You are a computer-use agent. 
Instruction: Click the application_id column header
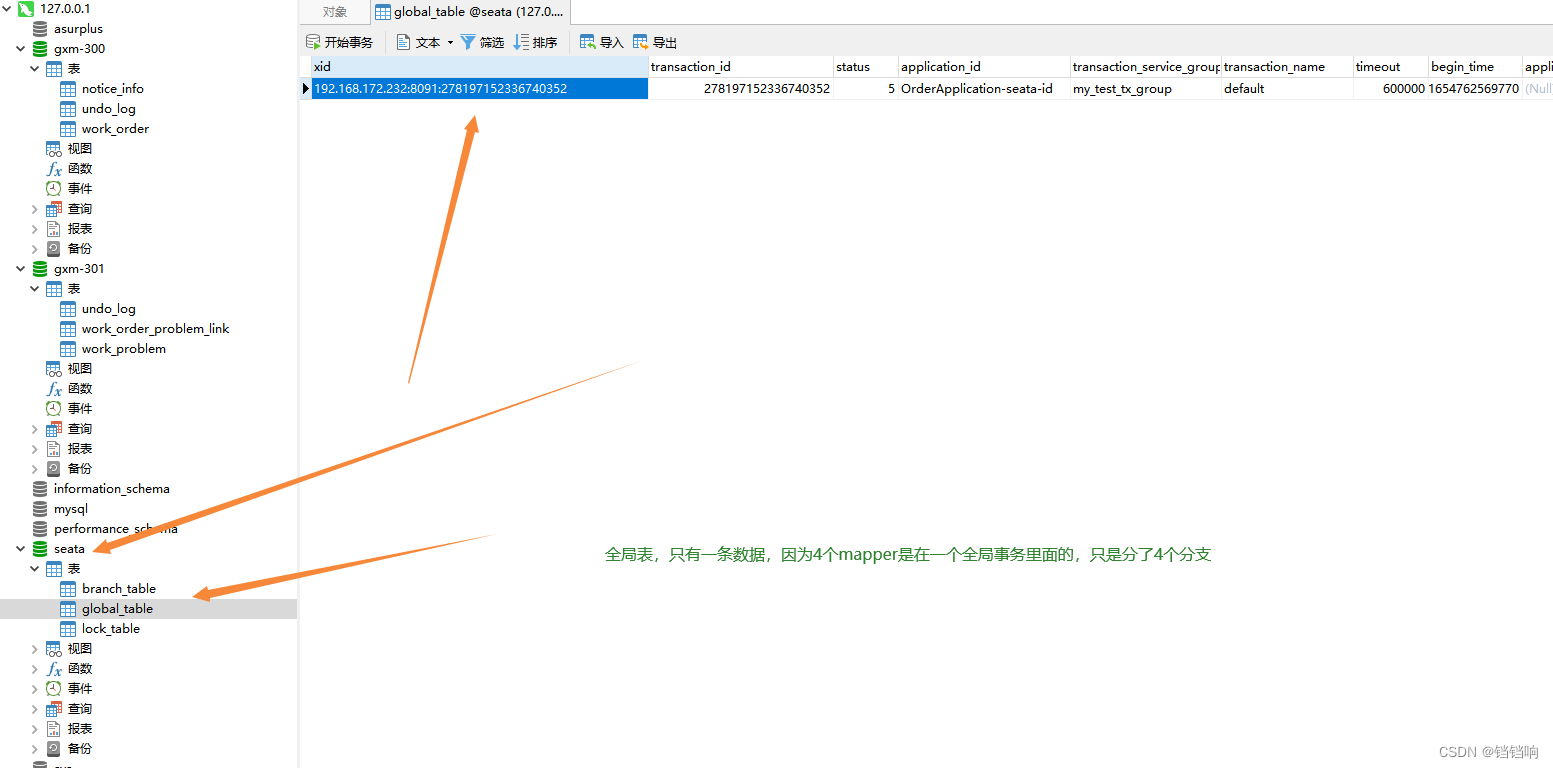[x=984, y=67]
